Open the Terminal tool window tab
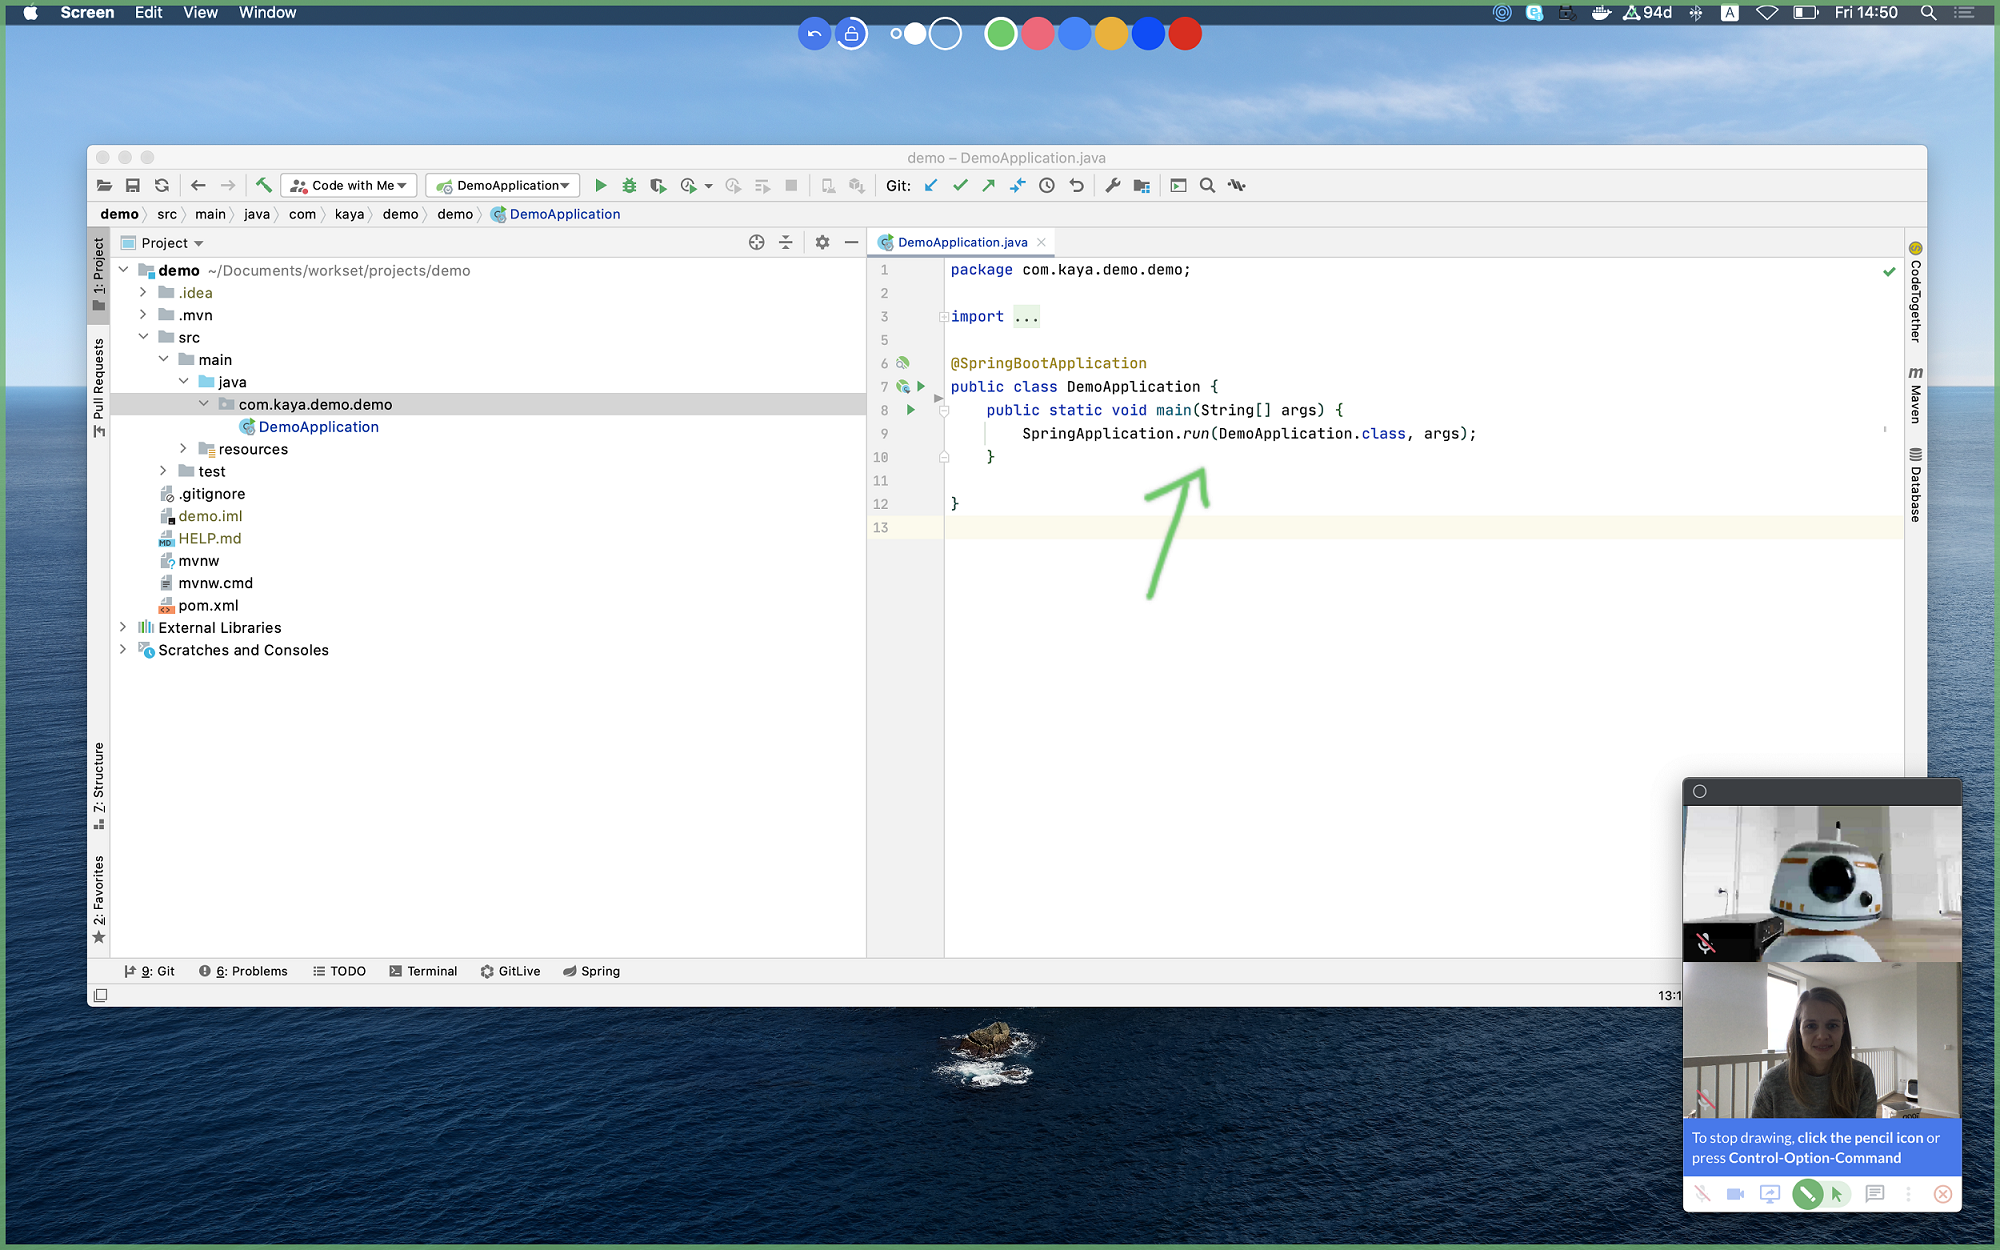Image resolution: width=2000 pixels, height=1250 pixels. click(423, 971)
